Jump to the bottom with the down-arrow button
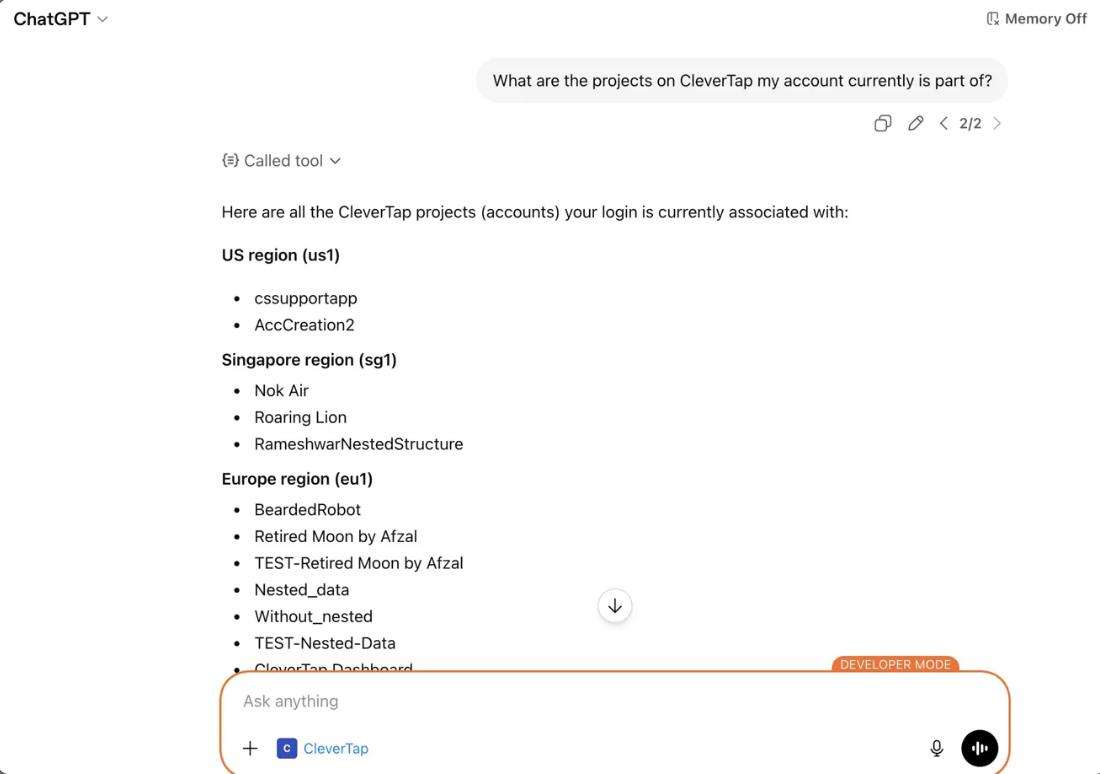Viewport: 1100px width, 774px height. click(615, 606)
